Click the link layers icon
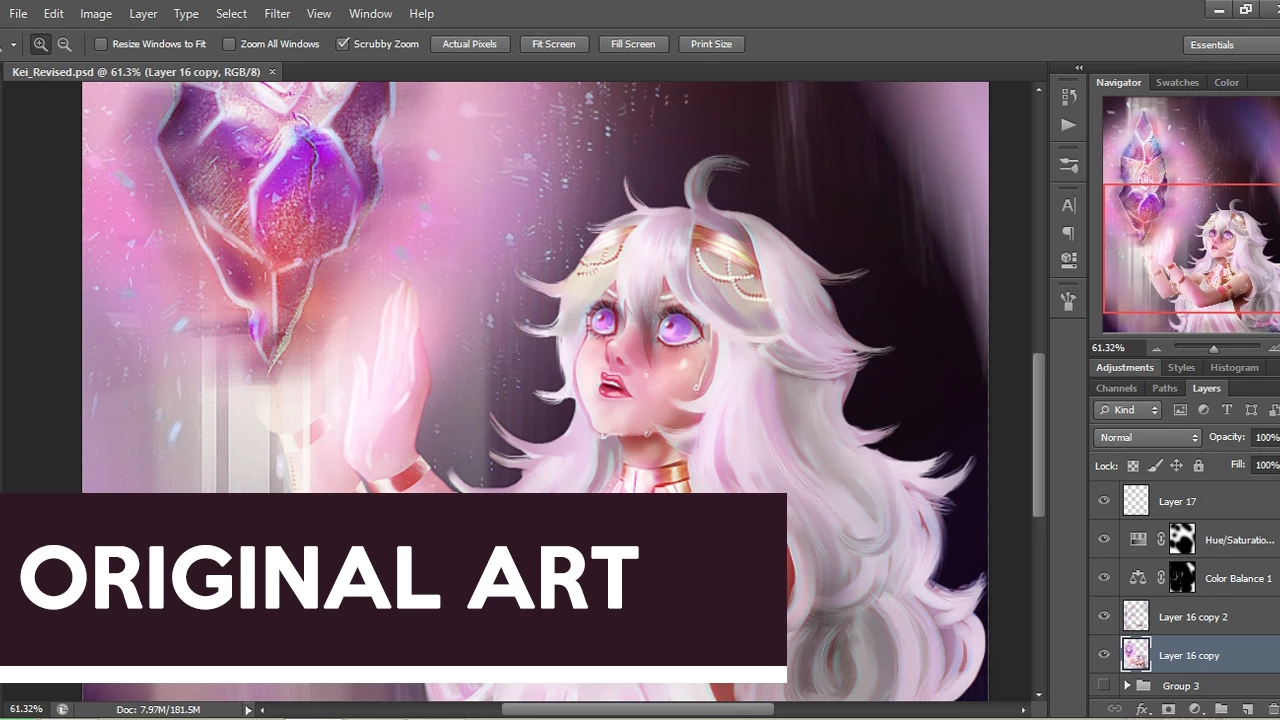 (x=1115, y=709)
